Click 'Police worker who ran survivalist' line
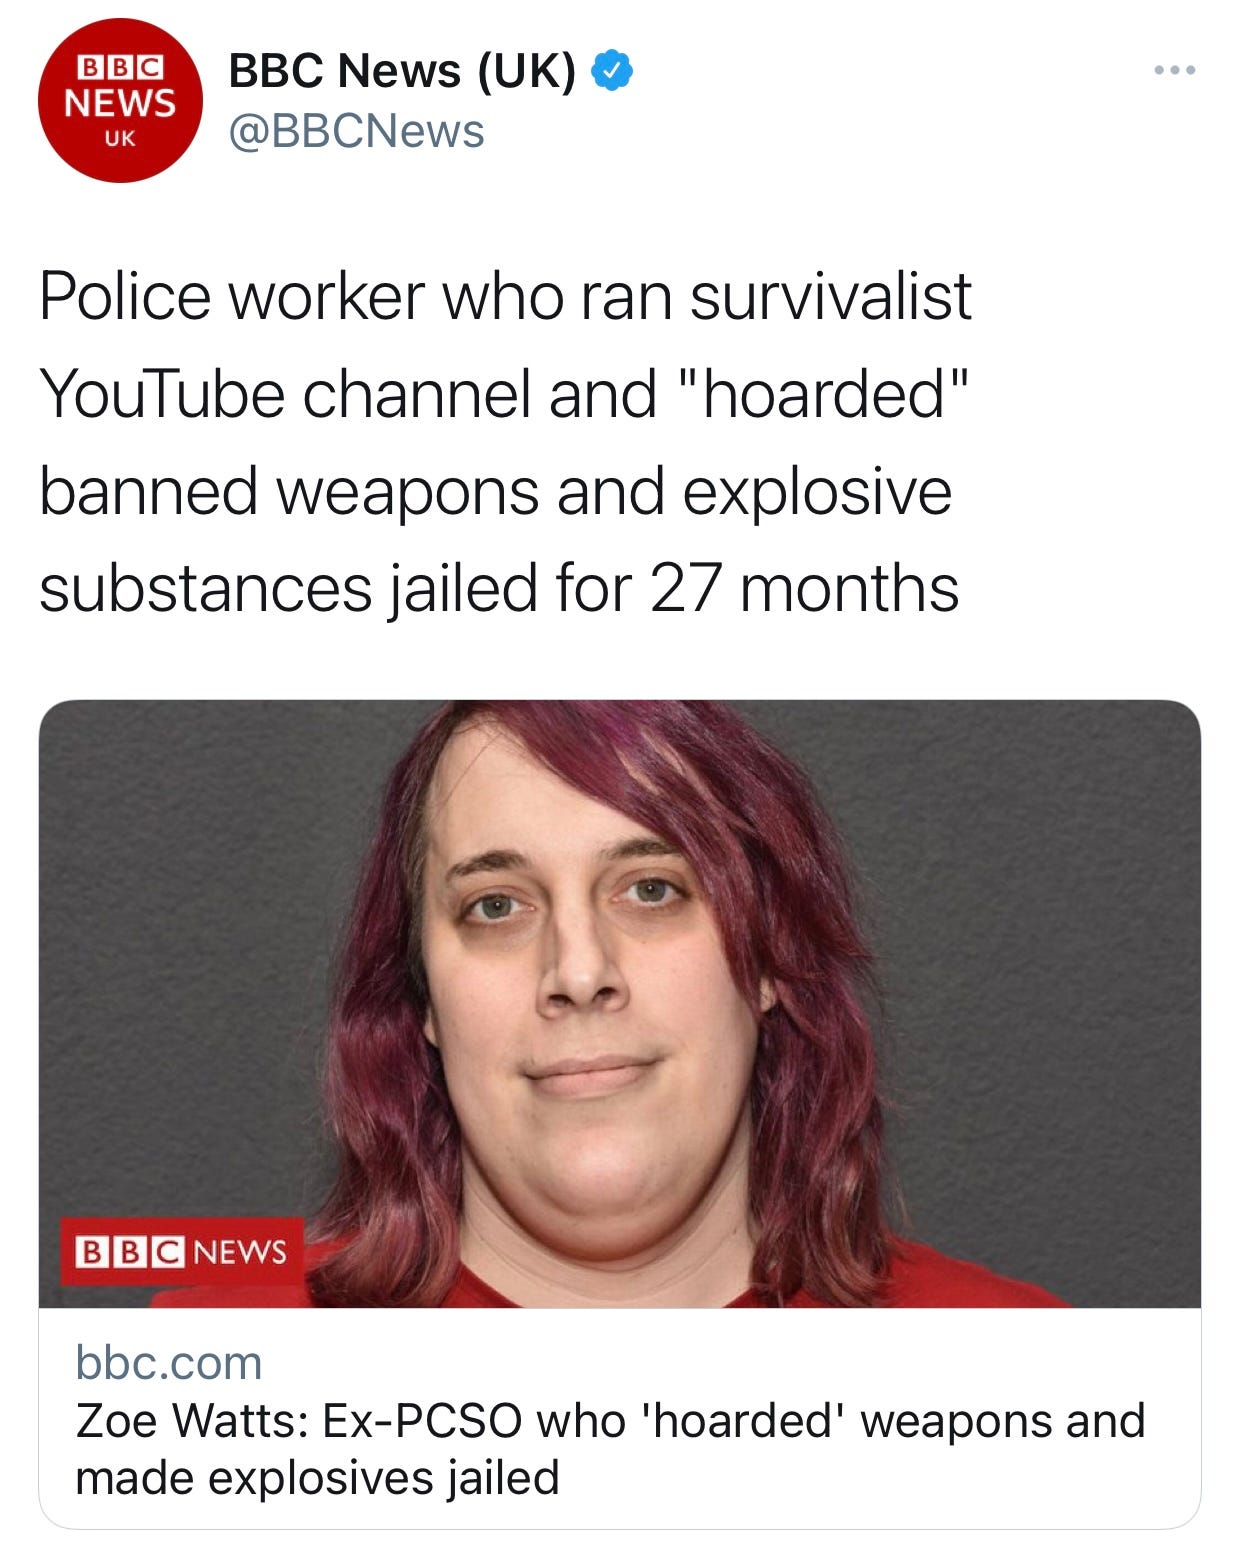The height and width of the screenshot is (1567, 1240). click(x=505, y=296)
